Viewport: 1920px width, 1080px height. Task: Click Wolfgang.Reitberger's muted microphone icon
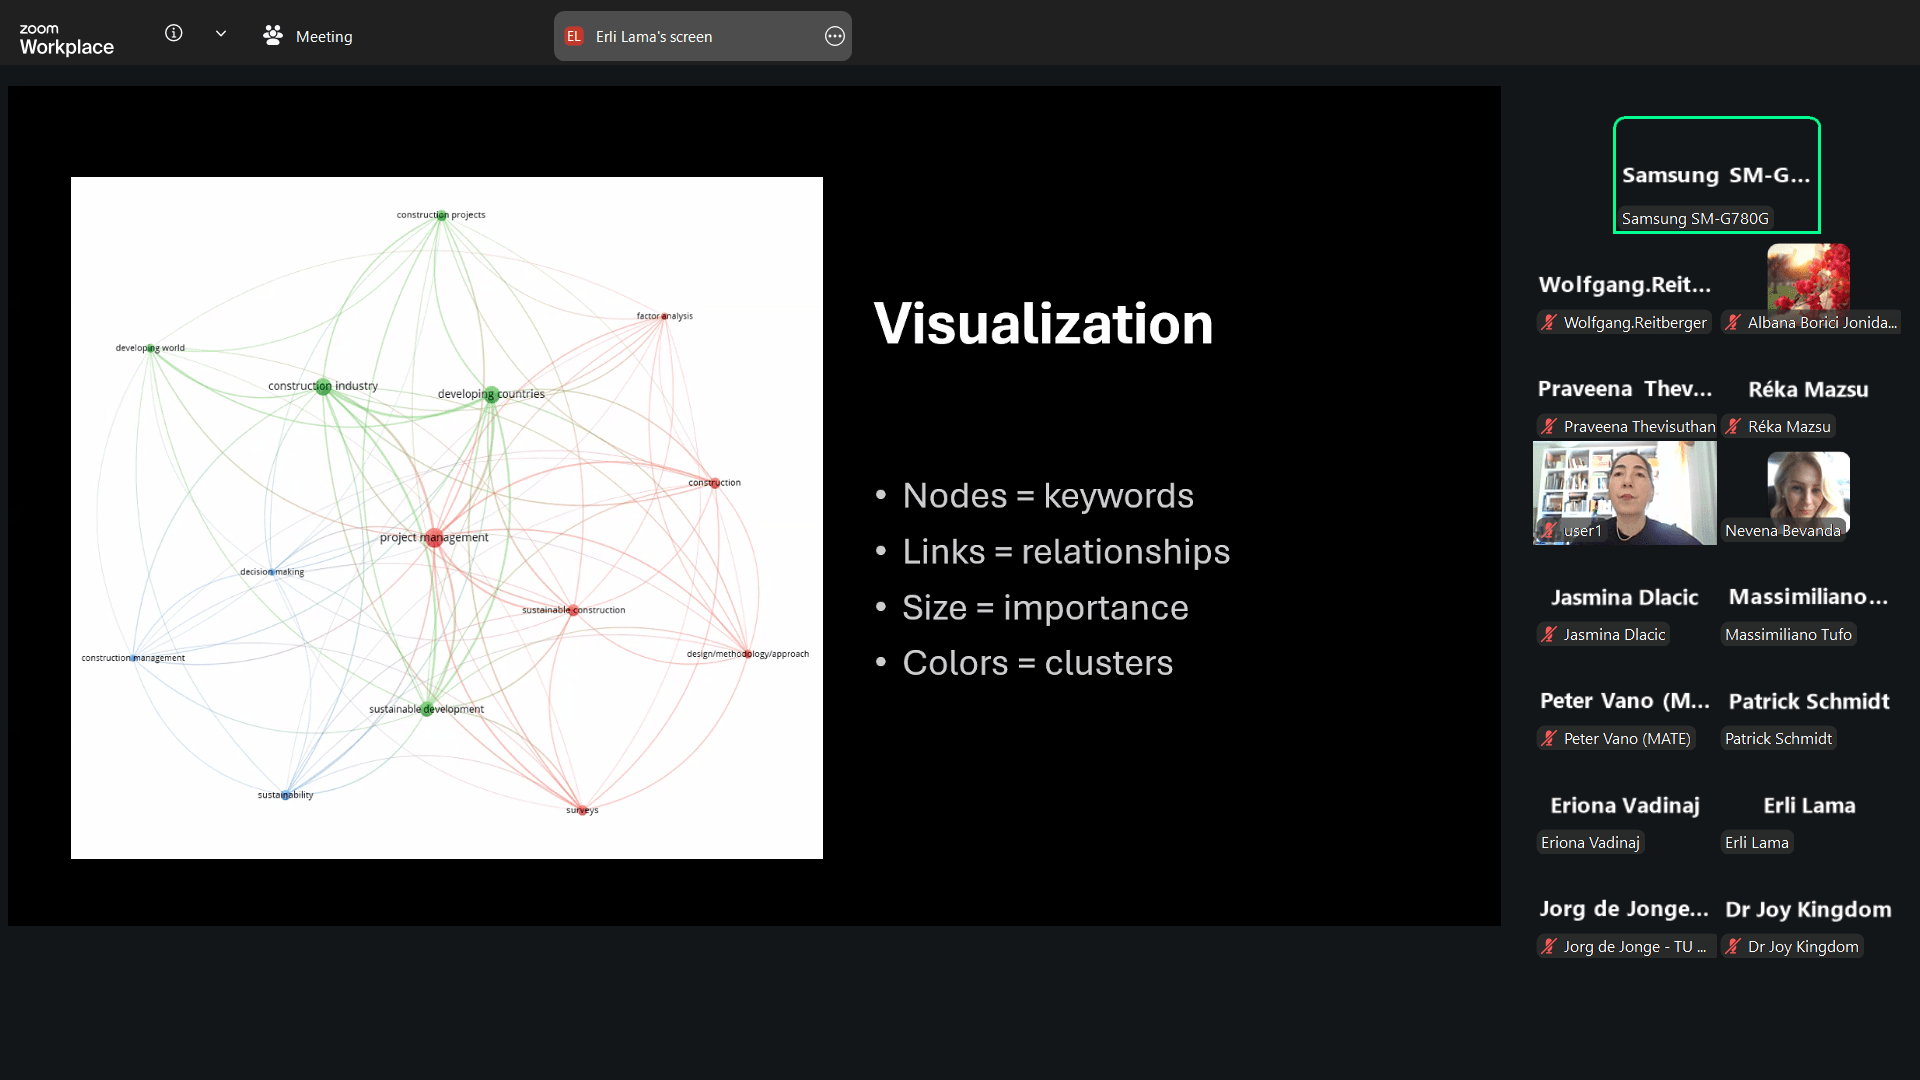(x=1549, y=323)
